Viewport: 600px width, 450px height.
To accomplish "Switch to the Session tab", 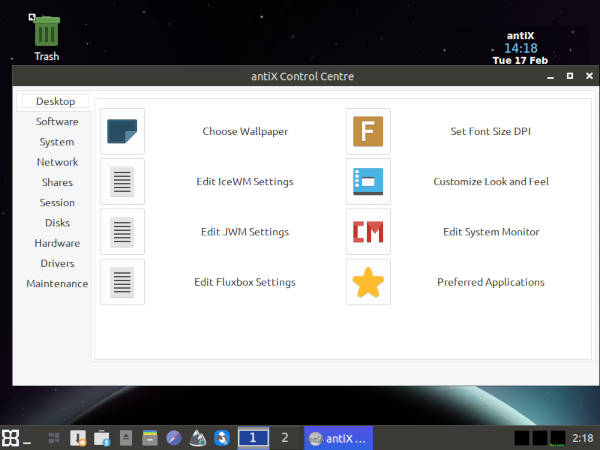I will pos(57,203).
